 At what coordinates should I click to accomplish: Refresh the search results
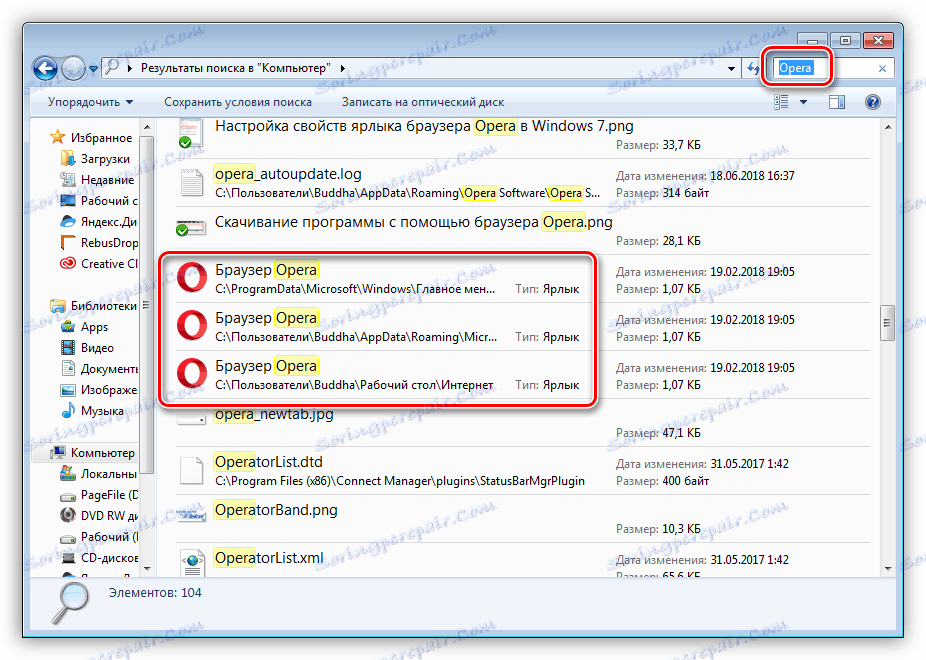click(x=752, y=68)
